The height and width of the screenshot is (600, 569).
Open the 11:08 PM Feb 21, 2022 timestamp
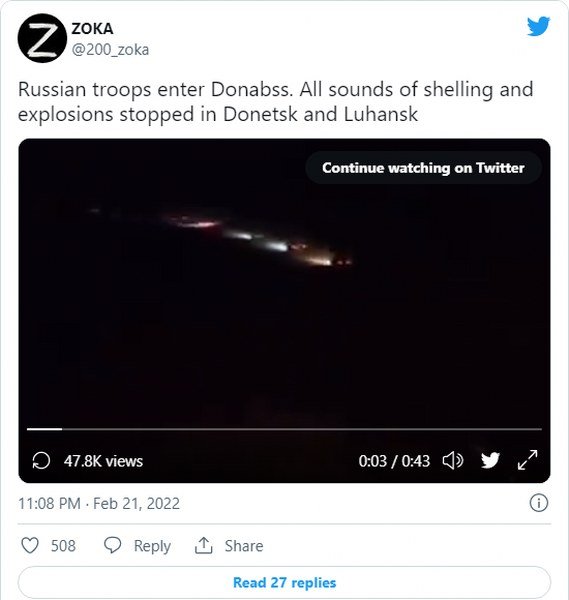99,504
